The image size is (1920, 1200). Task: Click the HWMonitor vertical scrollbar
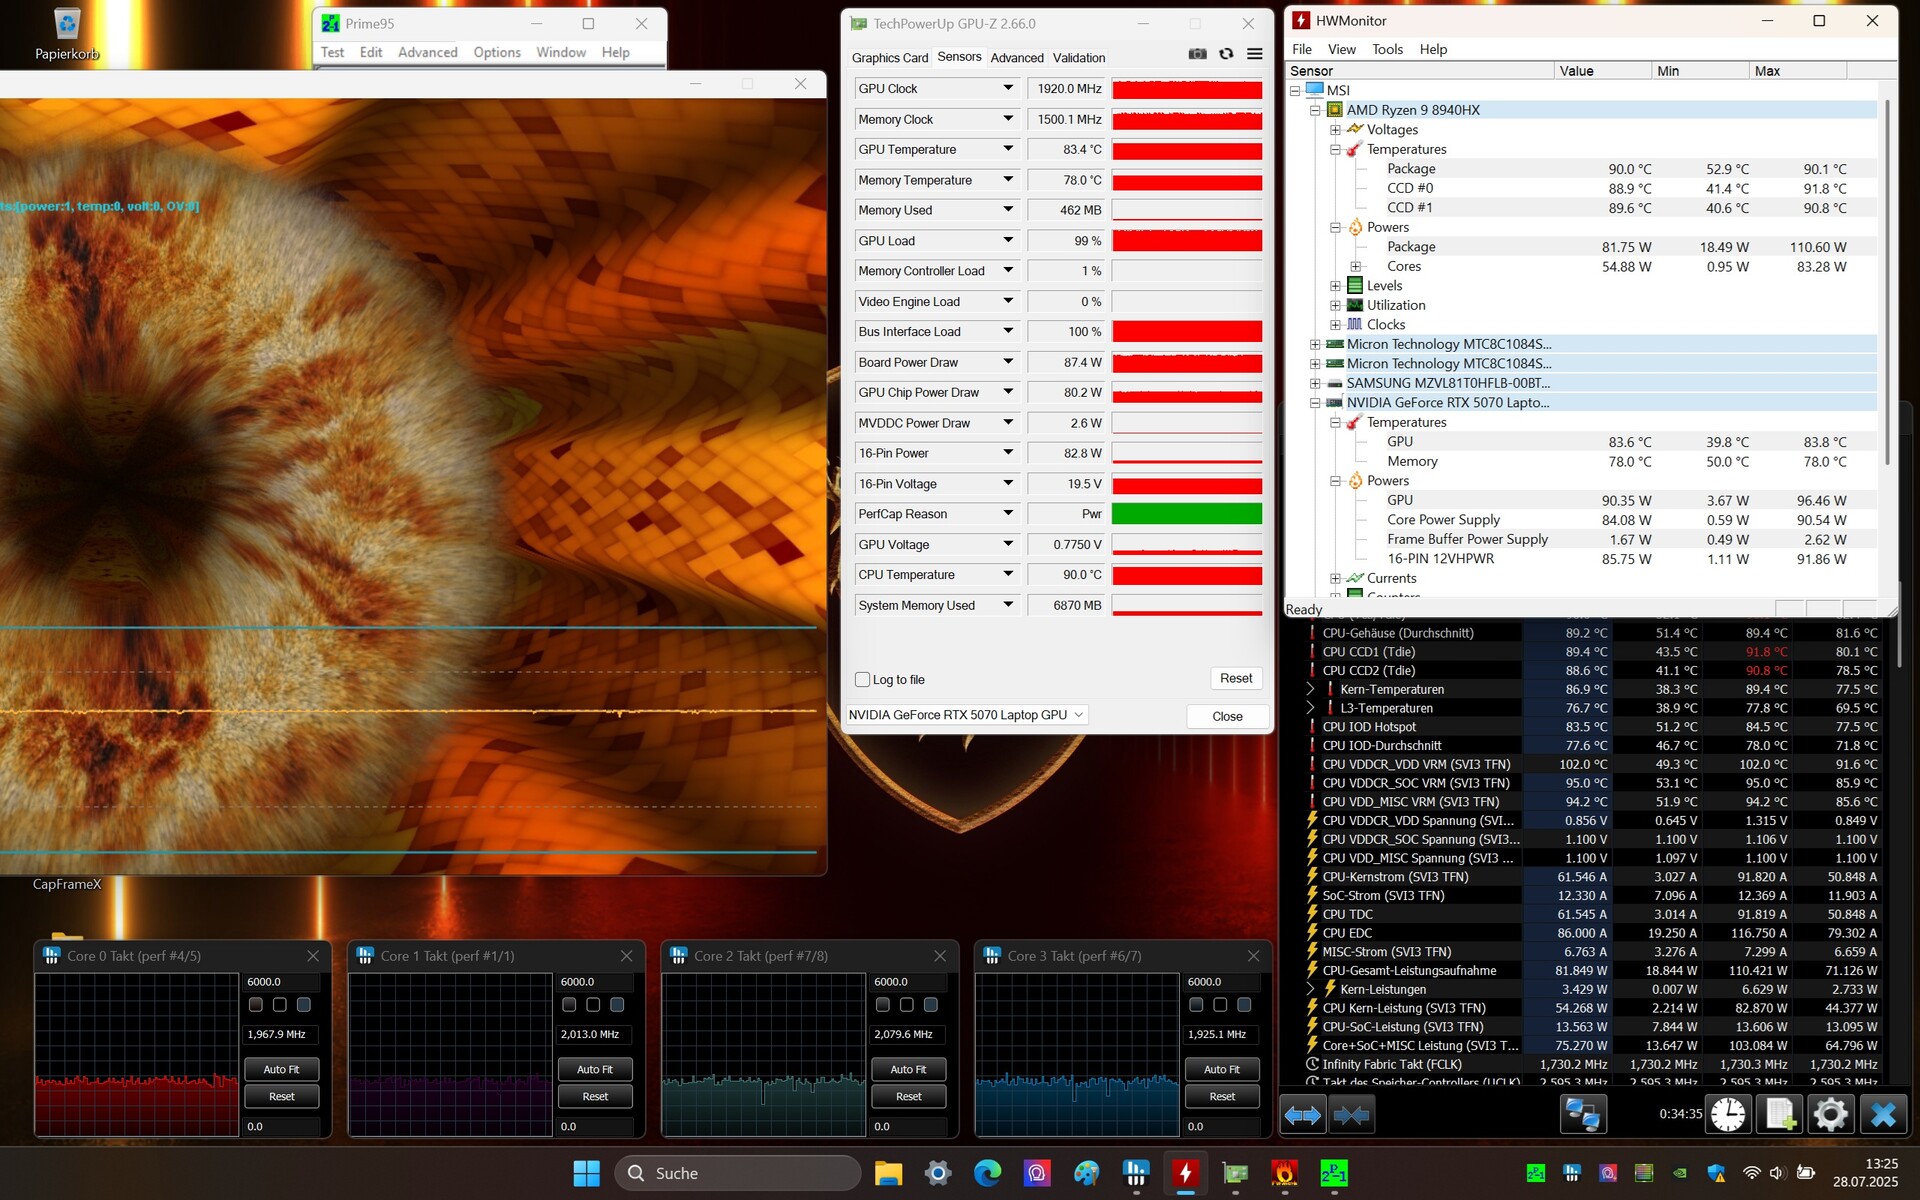click(1888, 280)
